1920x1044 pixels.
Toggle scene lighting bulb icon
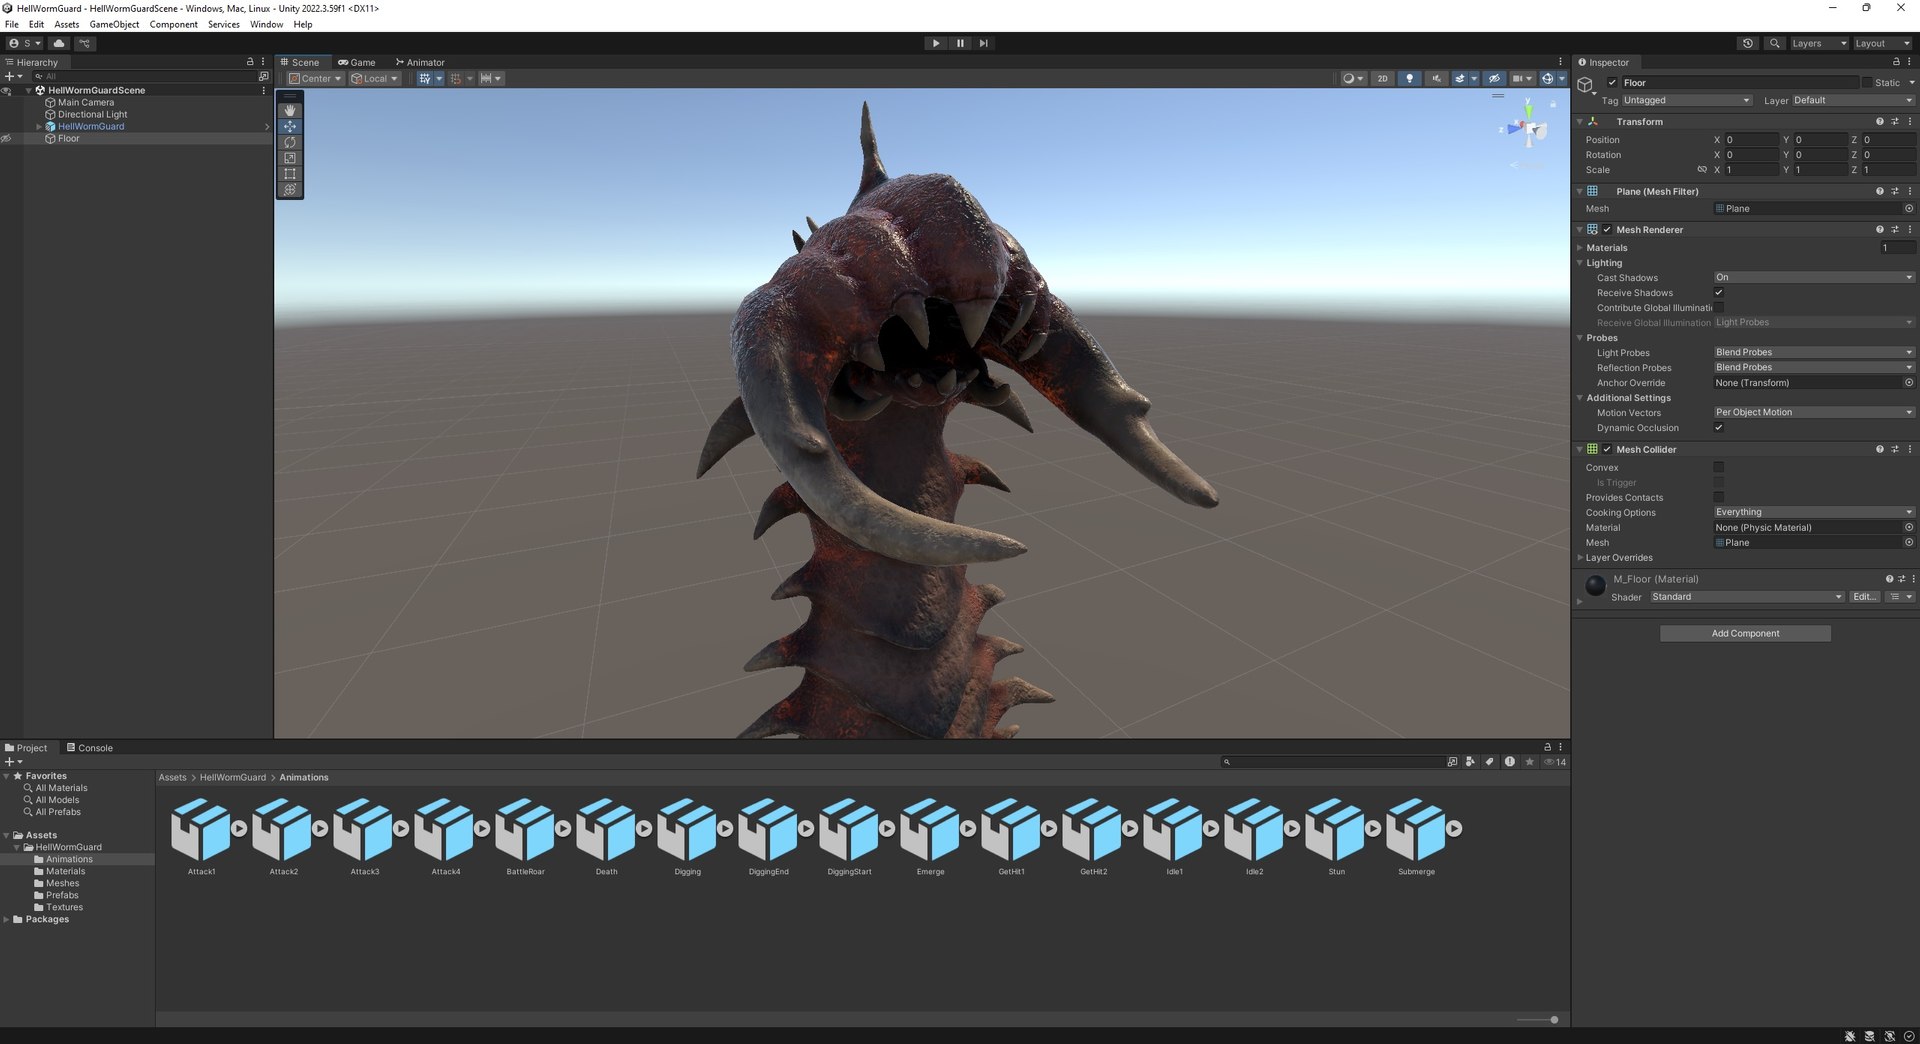click(1409, 78)
